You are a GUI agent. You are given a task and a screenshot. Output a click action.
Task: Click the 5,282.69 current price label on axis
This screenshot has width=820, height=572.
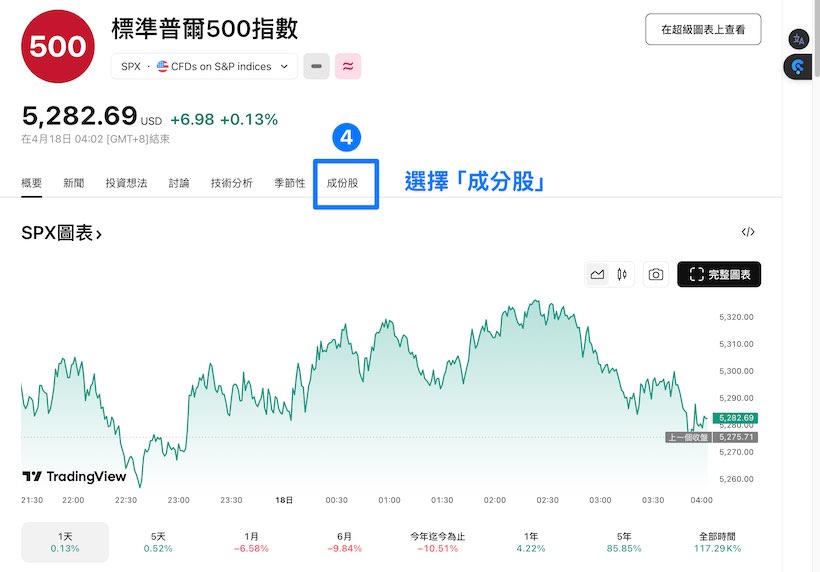click(x=735, y=418)
